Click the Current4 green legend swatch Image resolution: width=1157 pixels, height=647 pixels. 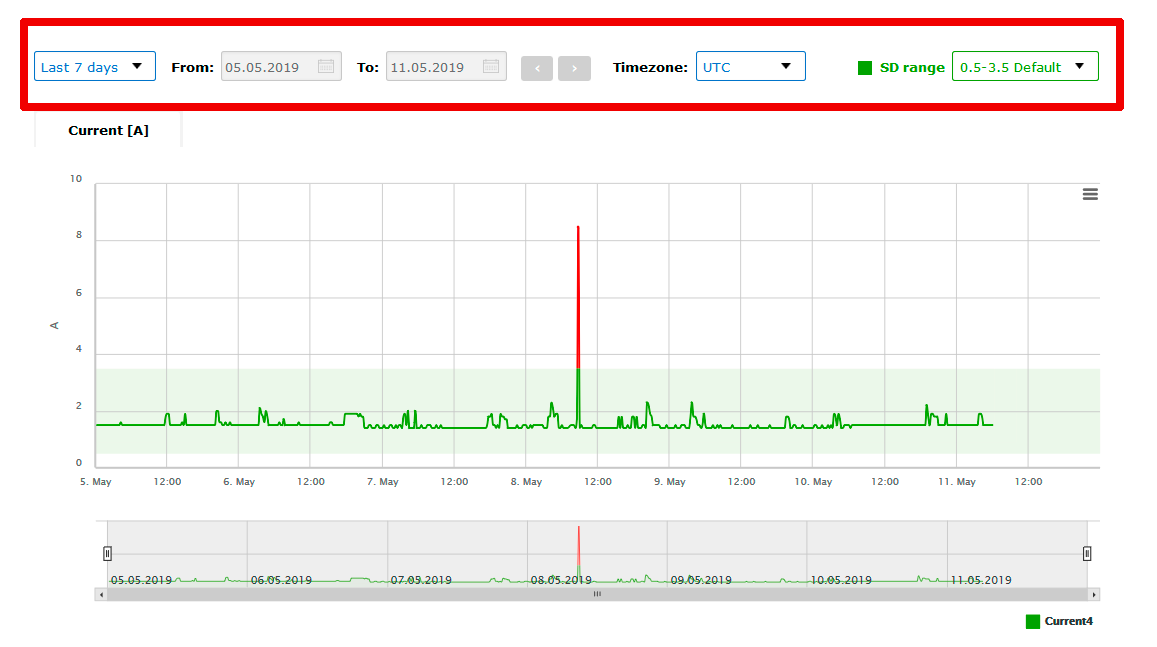click(x=1033, y=622)
